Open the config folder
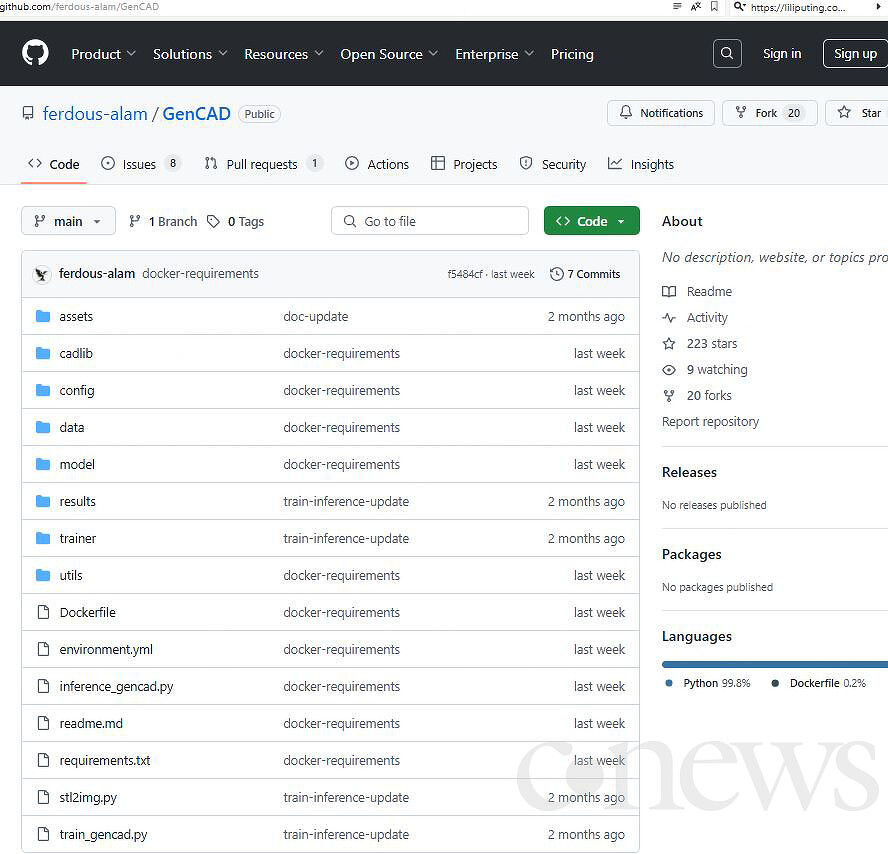This screenshot has height=854, width=888. 77,391
